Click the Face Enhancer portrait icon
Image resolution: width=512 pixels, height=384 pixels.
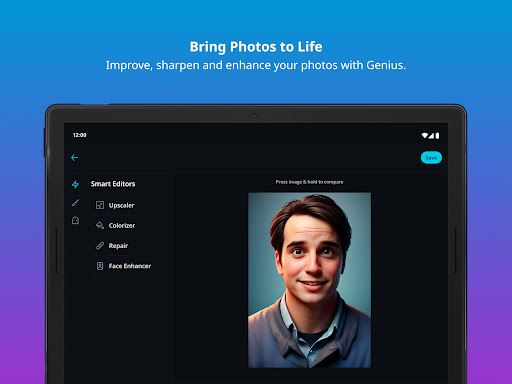pyautogui.click(x=100, y=266)
